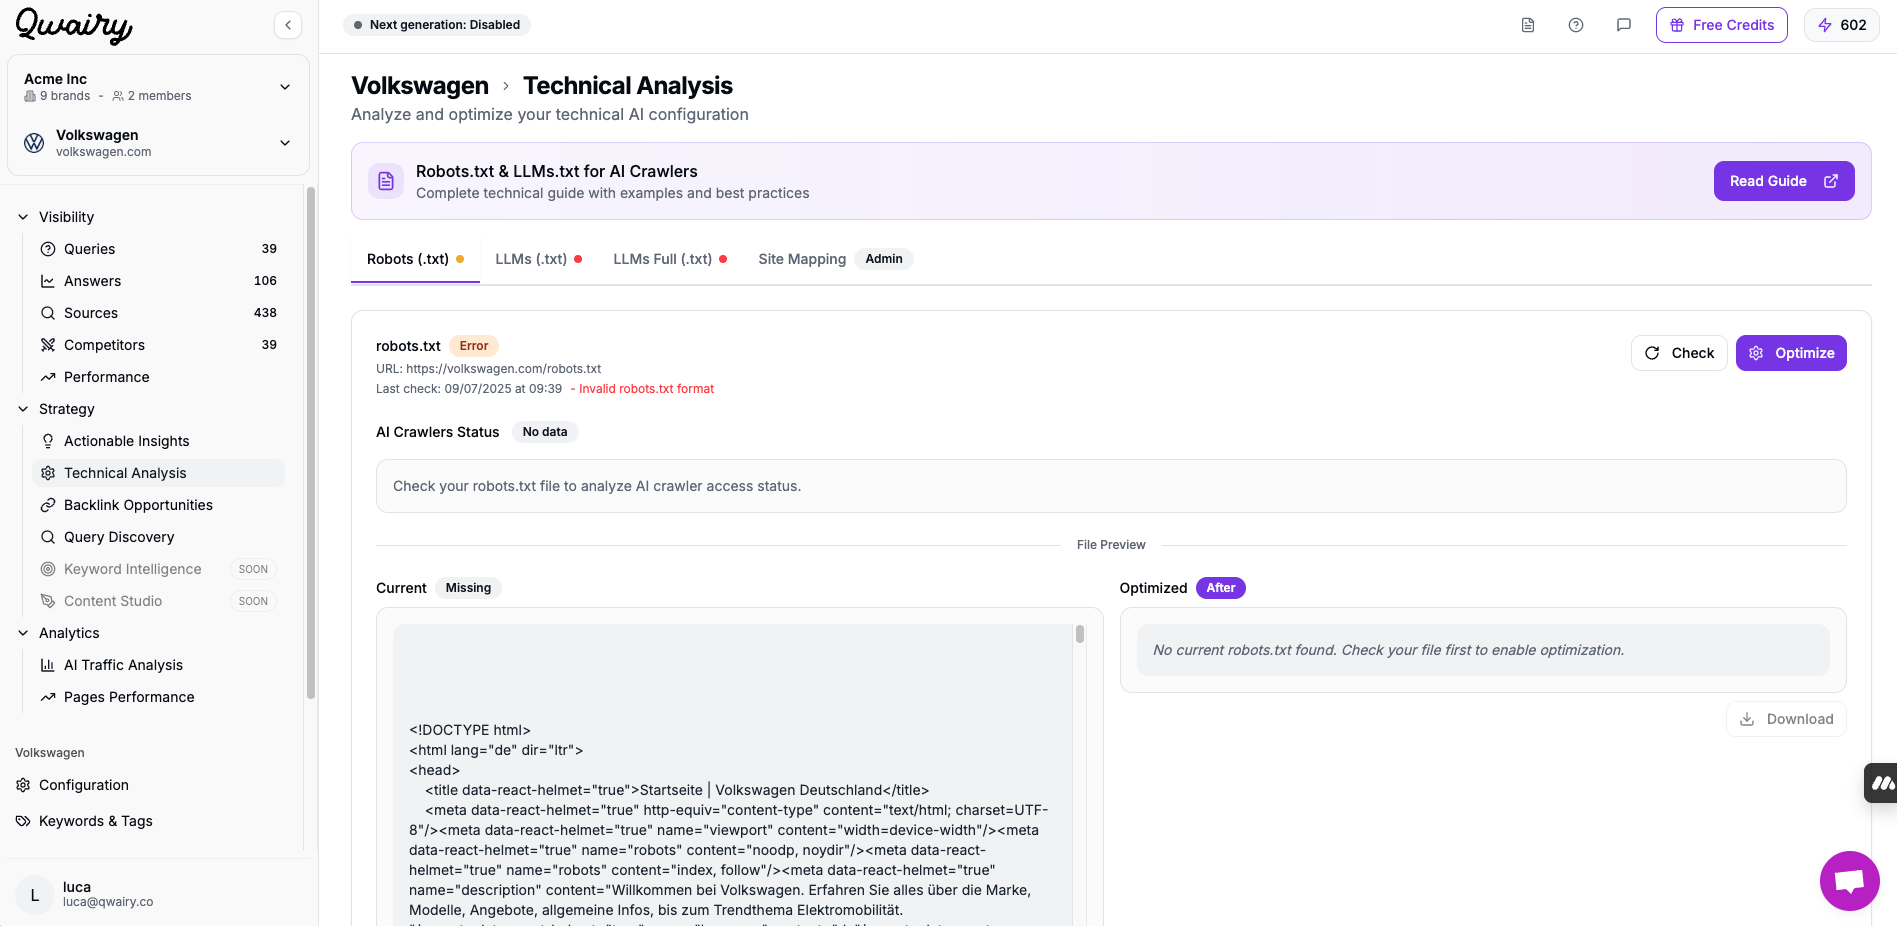
Task: Click Keyword Intelligence coming soon item
Action: pos(158,569)
